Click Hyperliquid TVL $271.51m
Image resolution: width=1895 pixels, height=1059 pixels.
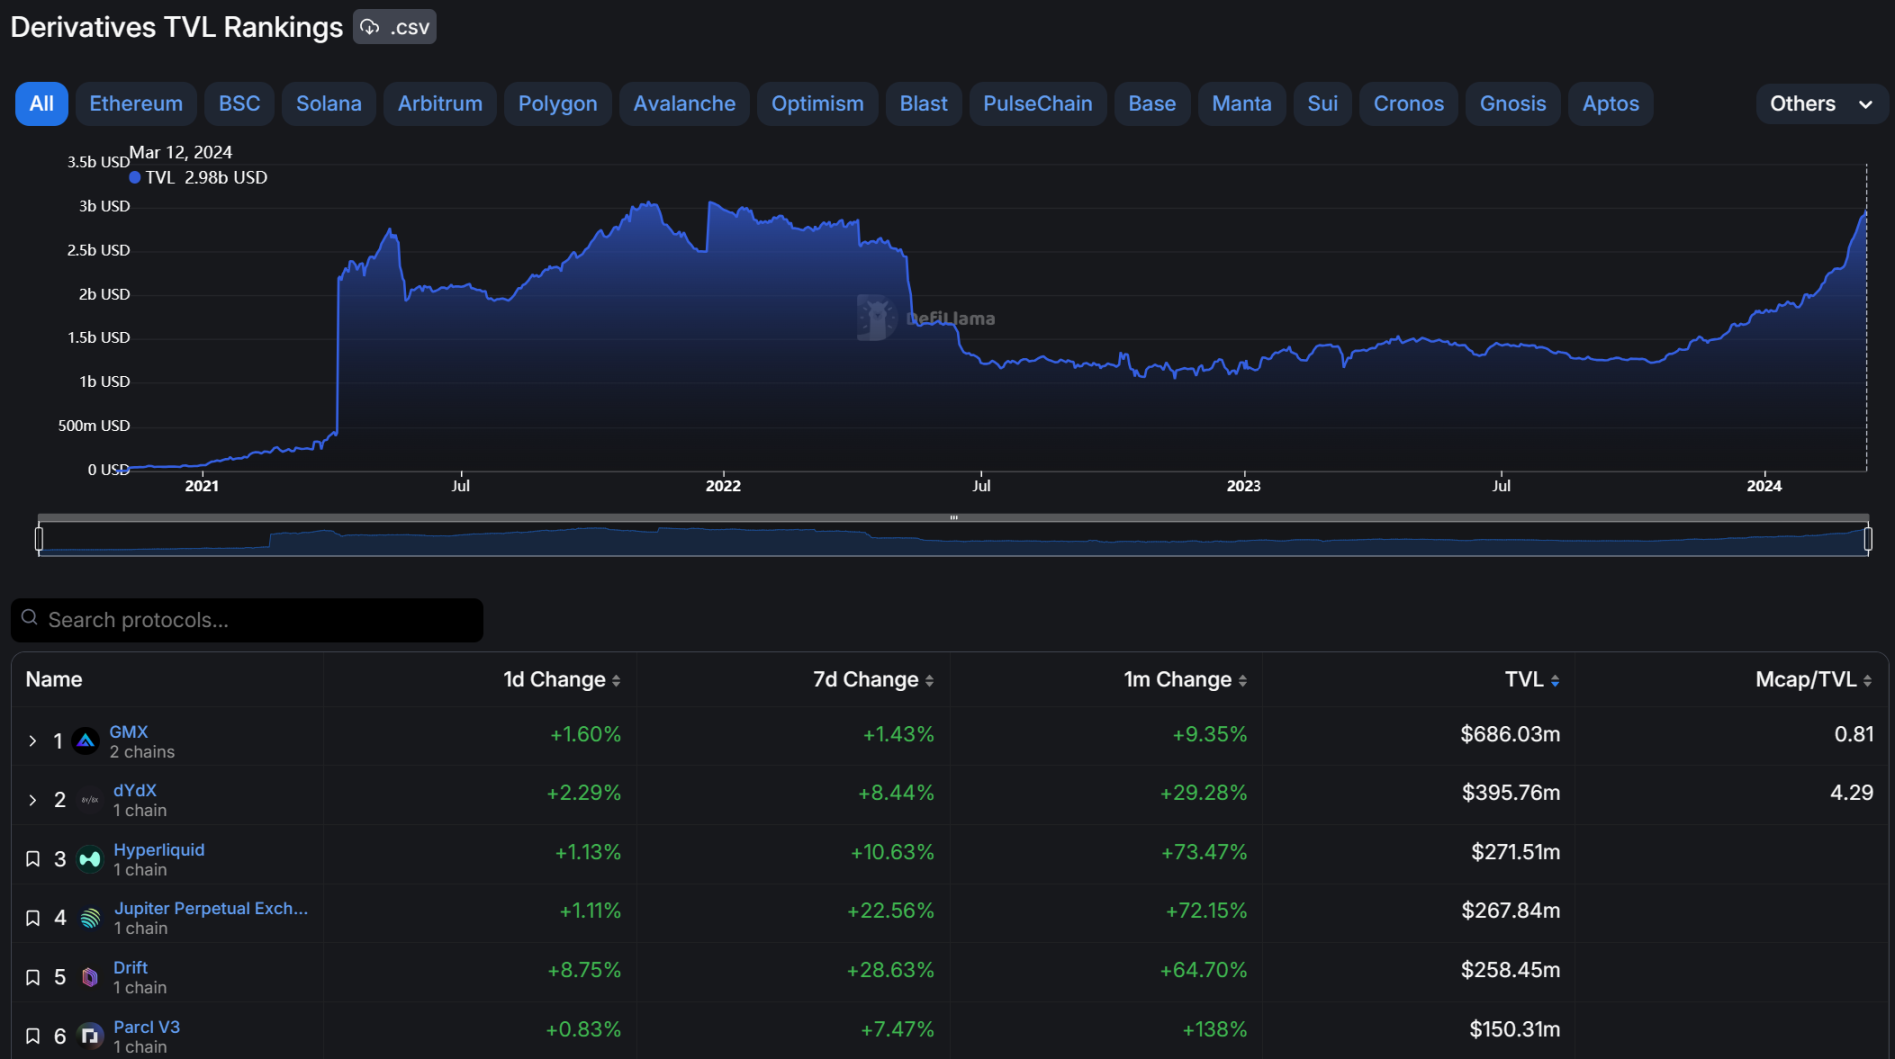(x=1515, y=852)
